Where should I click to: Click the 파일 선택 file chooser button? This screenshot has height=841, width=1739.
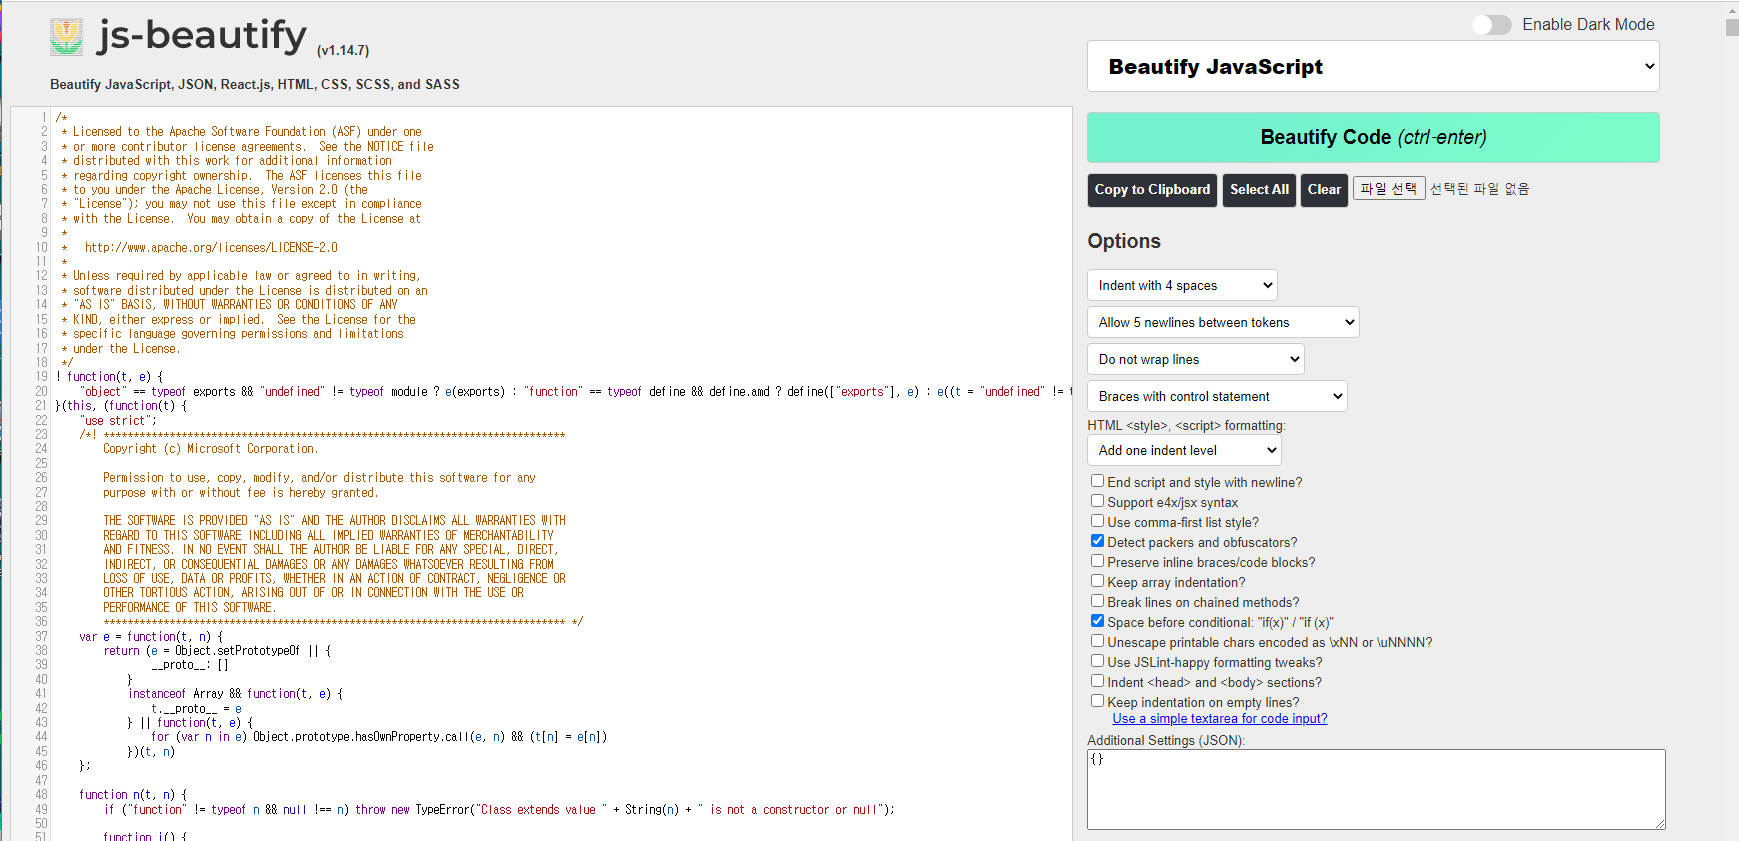tap(1389, 188)
